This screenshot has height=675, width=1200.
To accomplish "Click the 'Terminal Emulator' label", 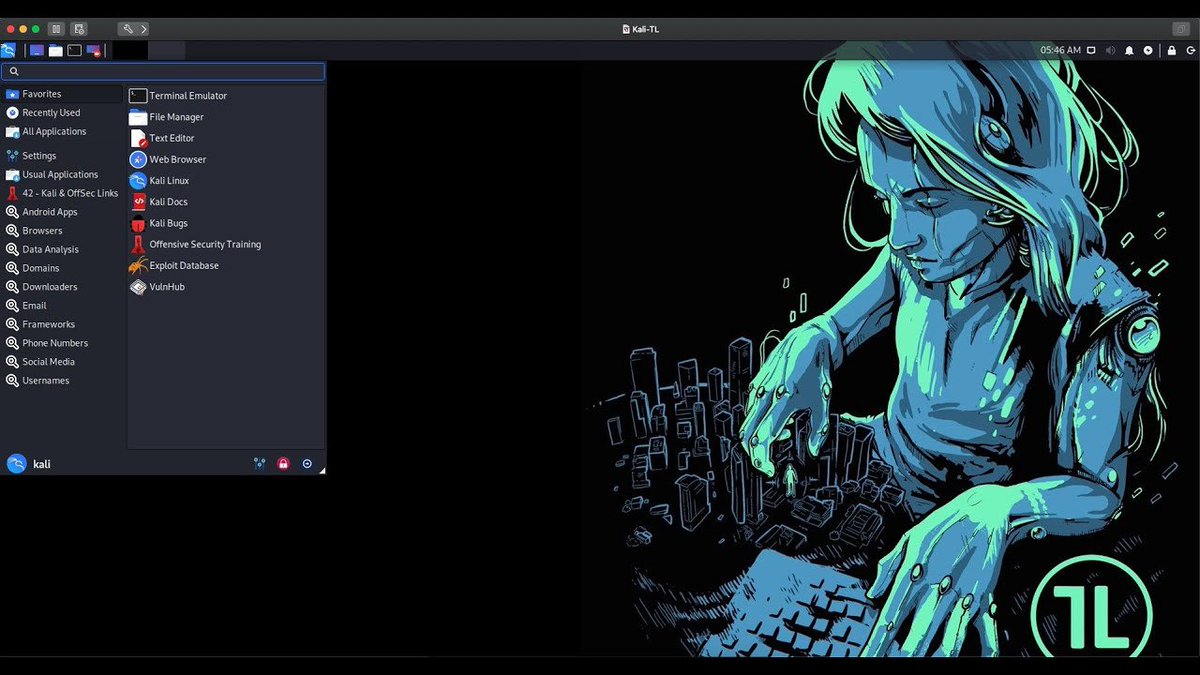I will click(x=188, y=96).
